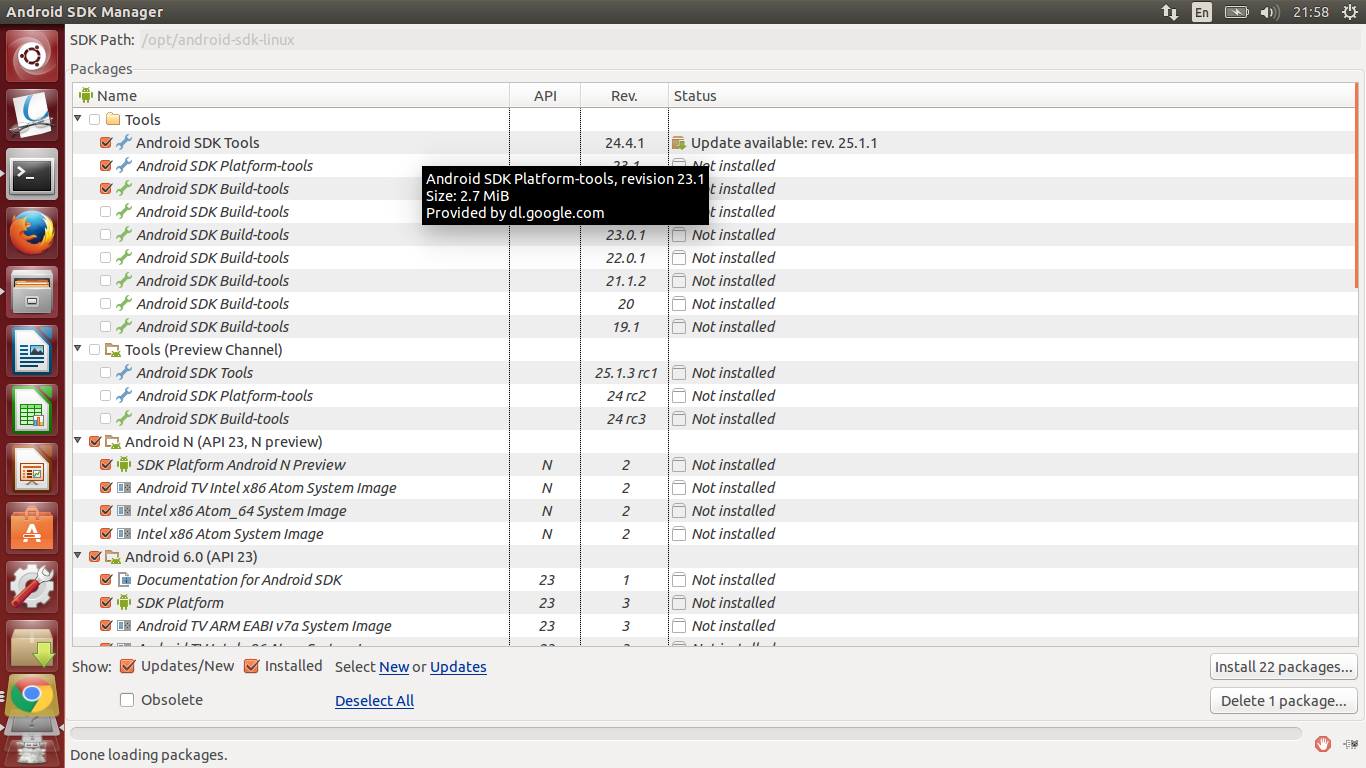The image size is (1366, 768).
Task: Click green wrench icon of Build-tools 23.0.1
Action: click(124, 234)
